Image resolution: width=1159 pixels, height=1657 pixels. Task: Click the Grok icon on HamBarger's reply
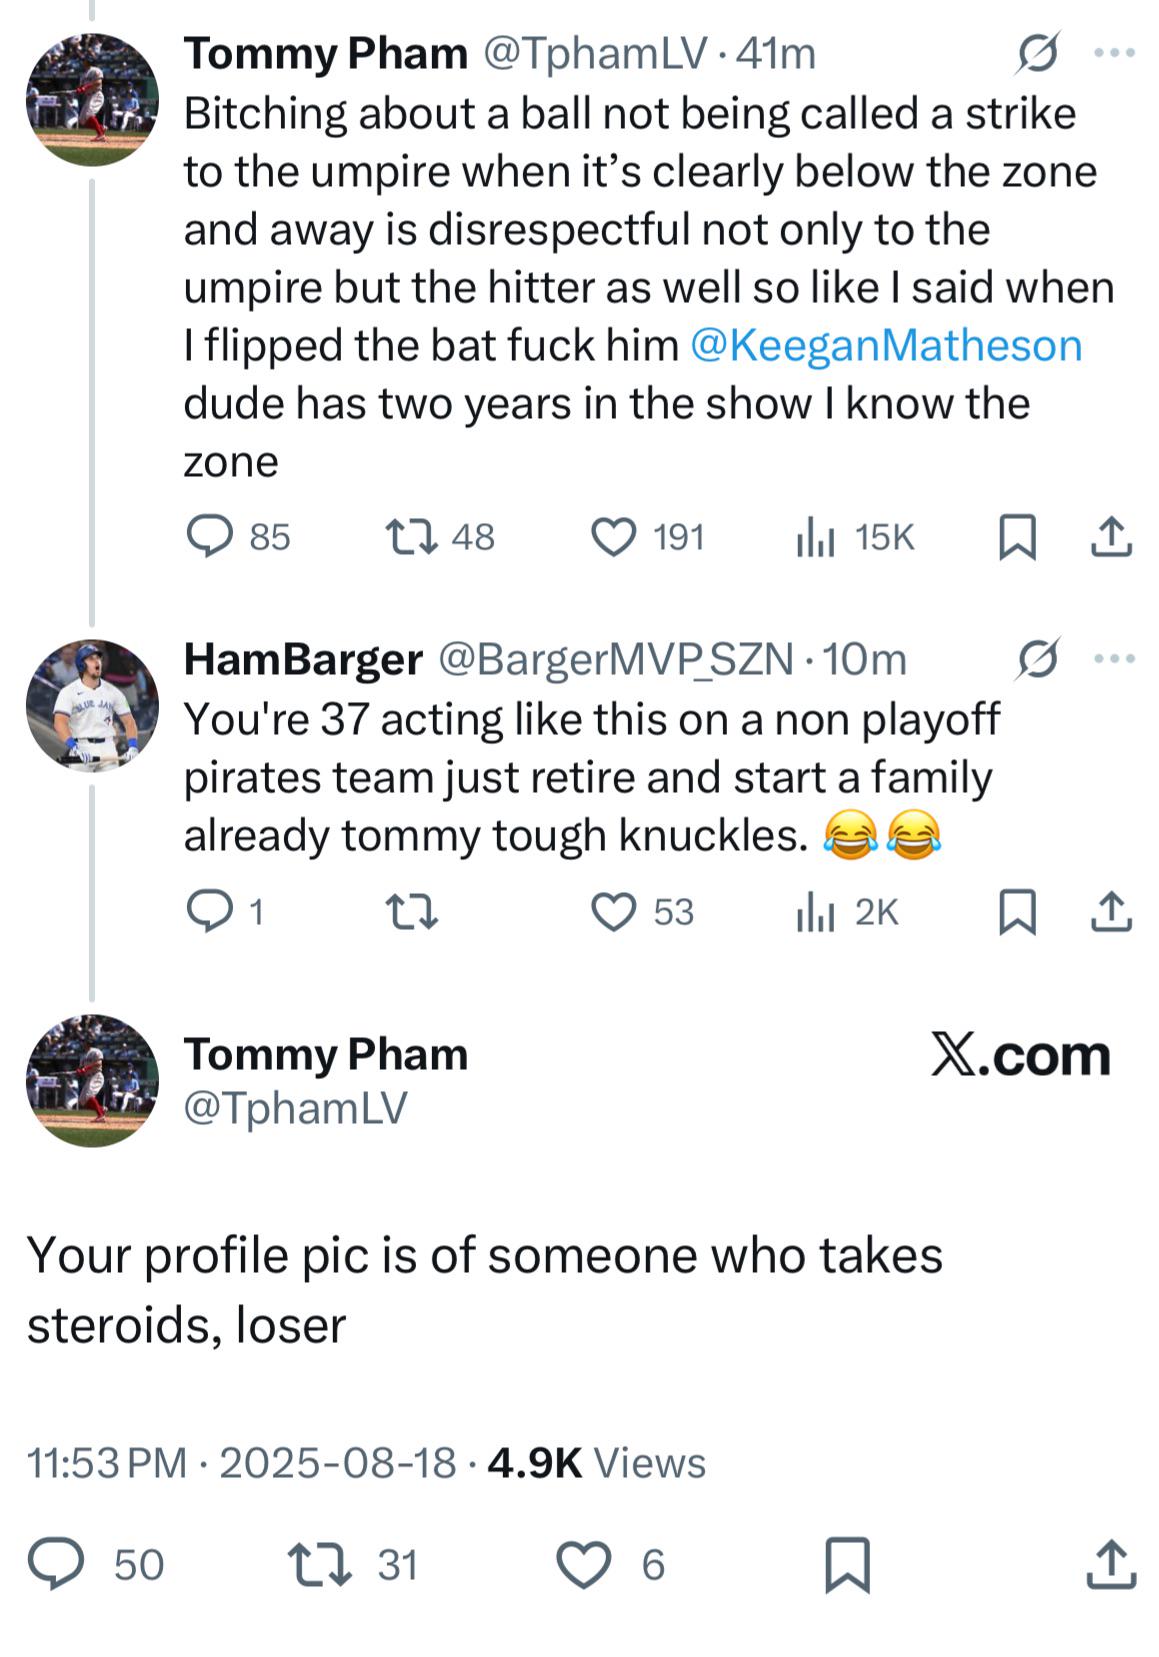point(1037,659)
